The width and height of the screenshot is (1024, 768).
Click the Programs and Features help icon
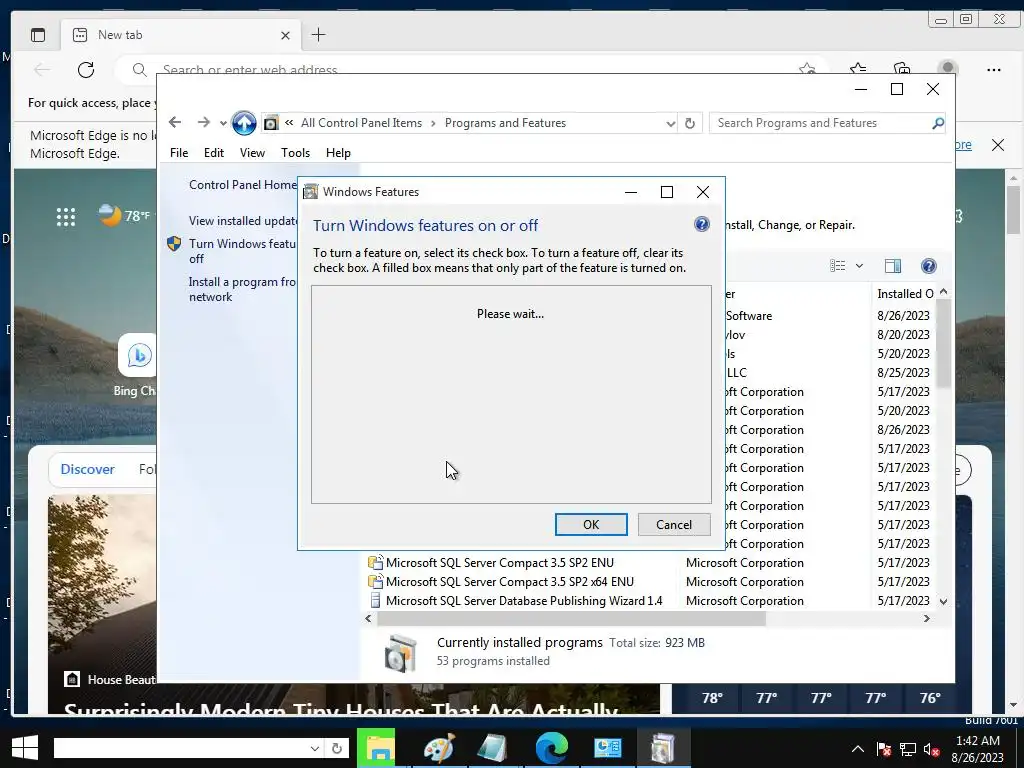(929, 266)
